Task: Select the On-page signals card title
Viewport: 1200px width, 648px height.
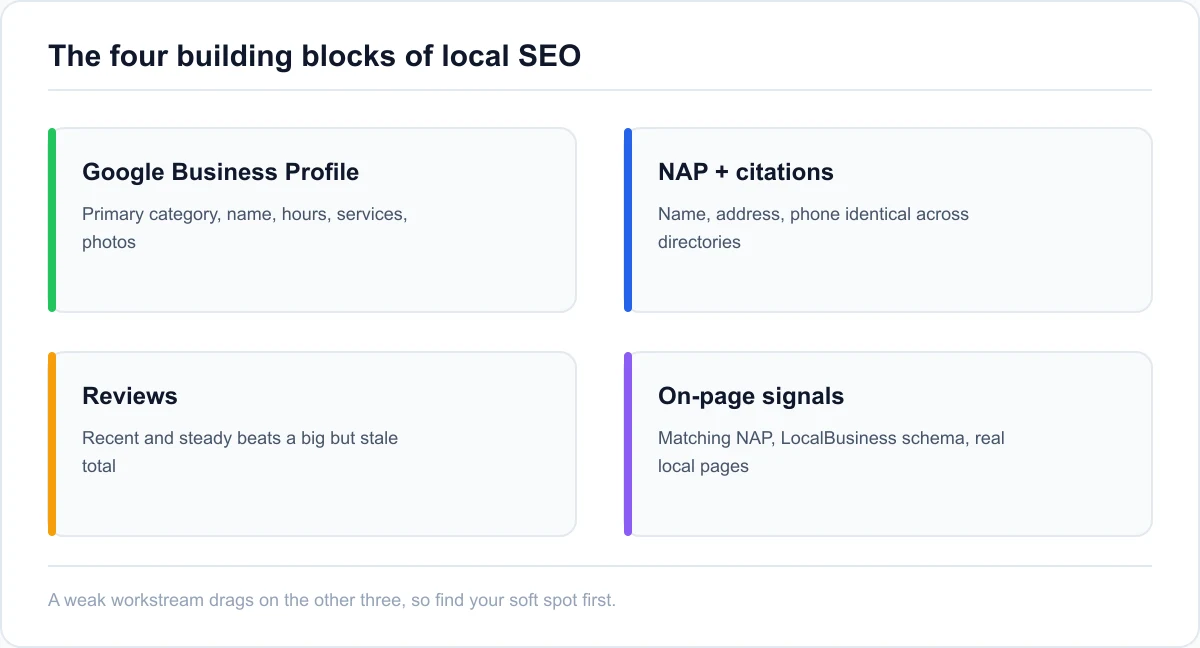Action: [751, 396]
